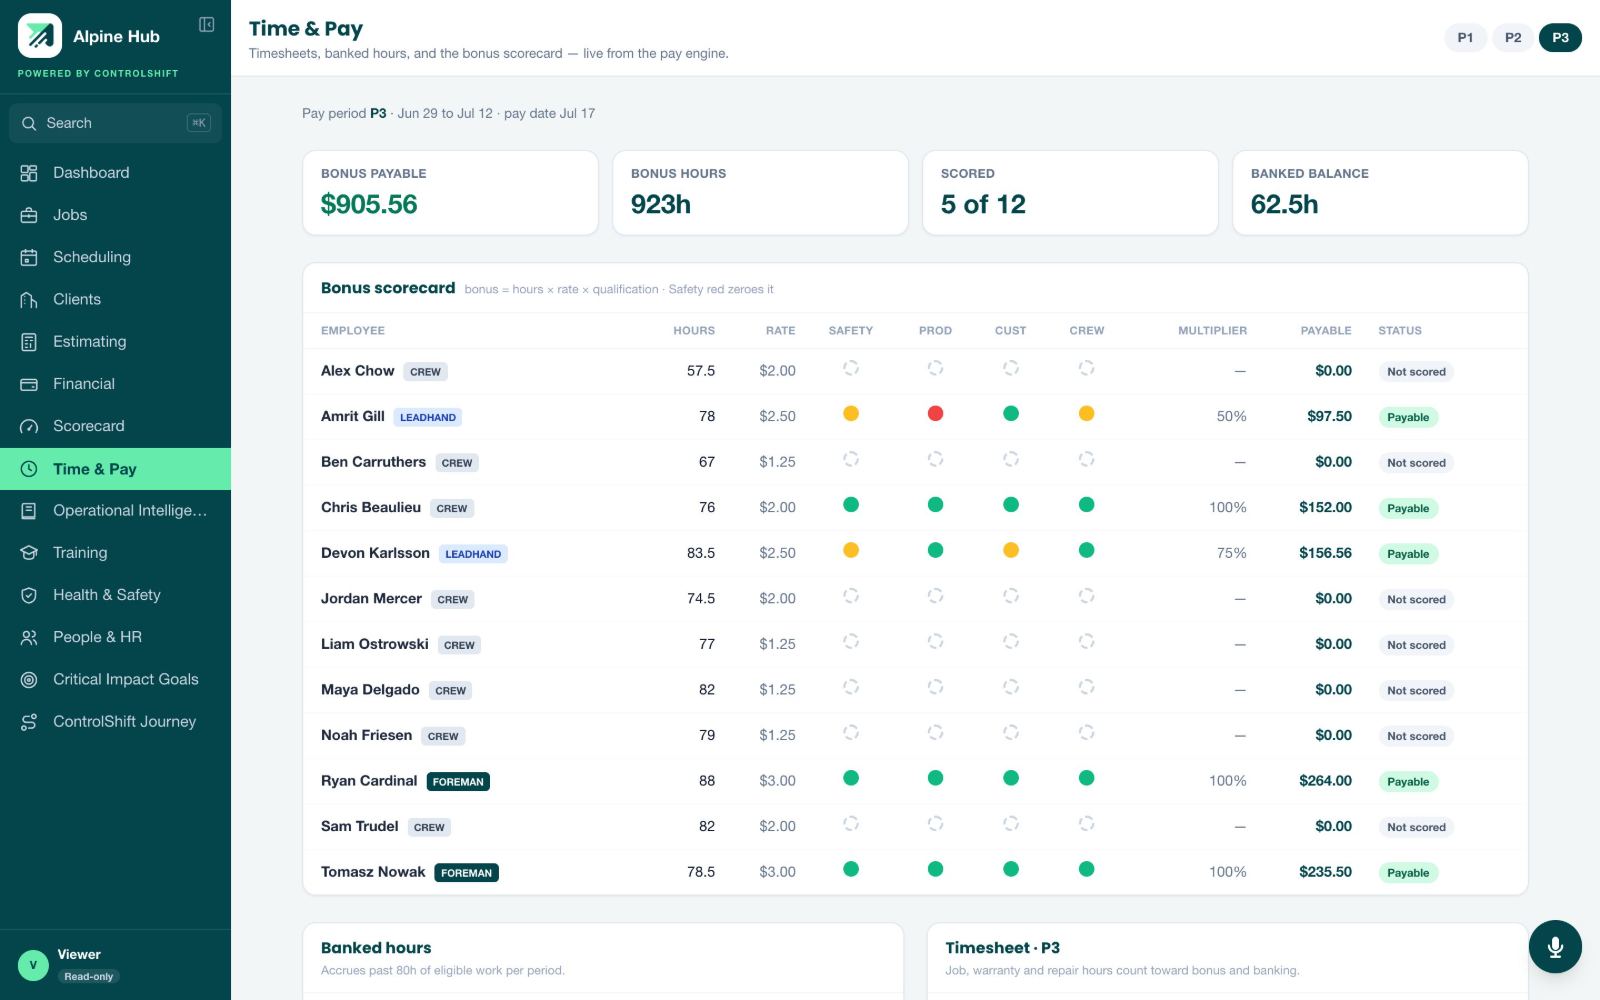Click the Bonus Hours 923h value
This screenshot has height=1000, width=1600.
661,204
